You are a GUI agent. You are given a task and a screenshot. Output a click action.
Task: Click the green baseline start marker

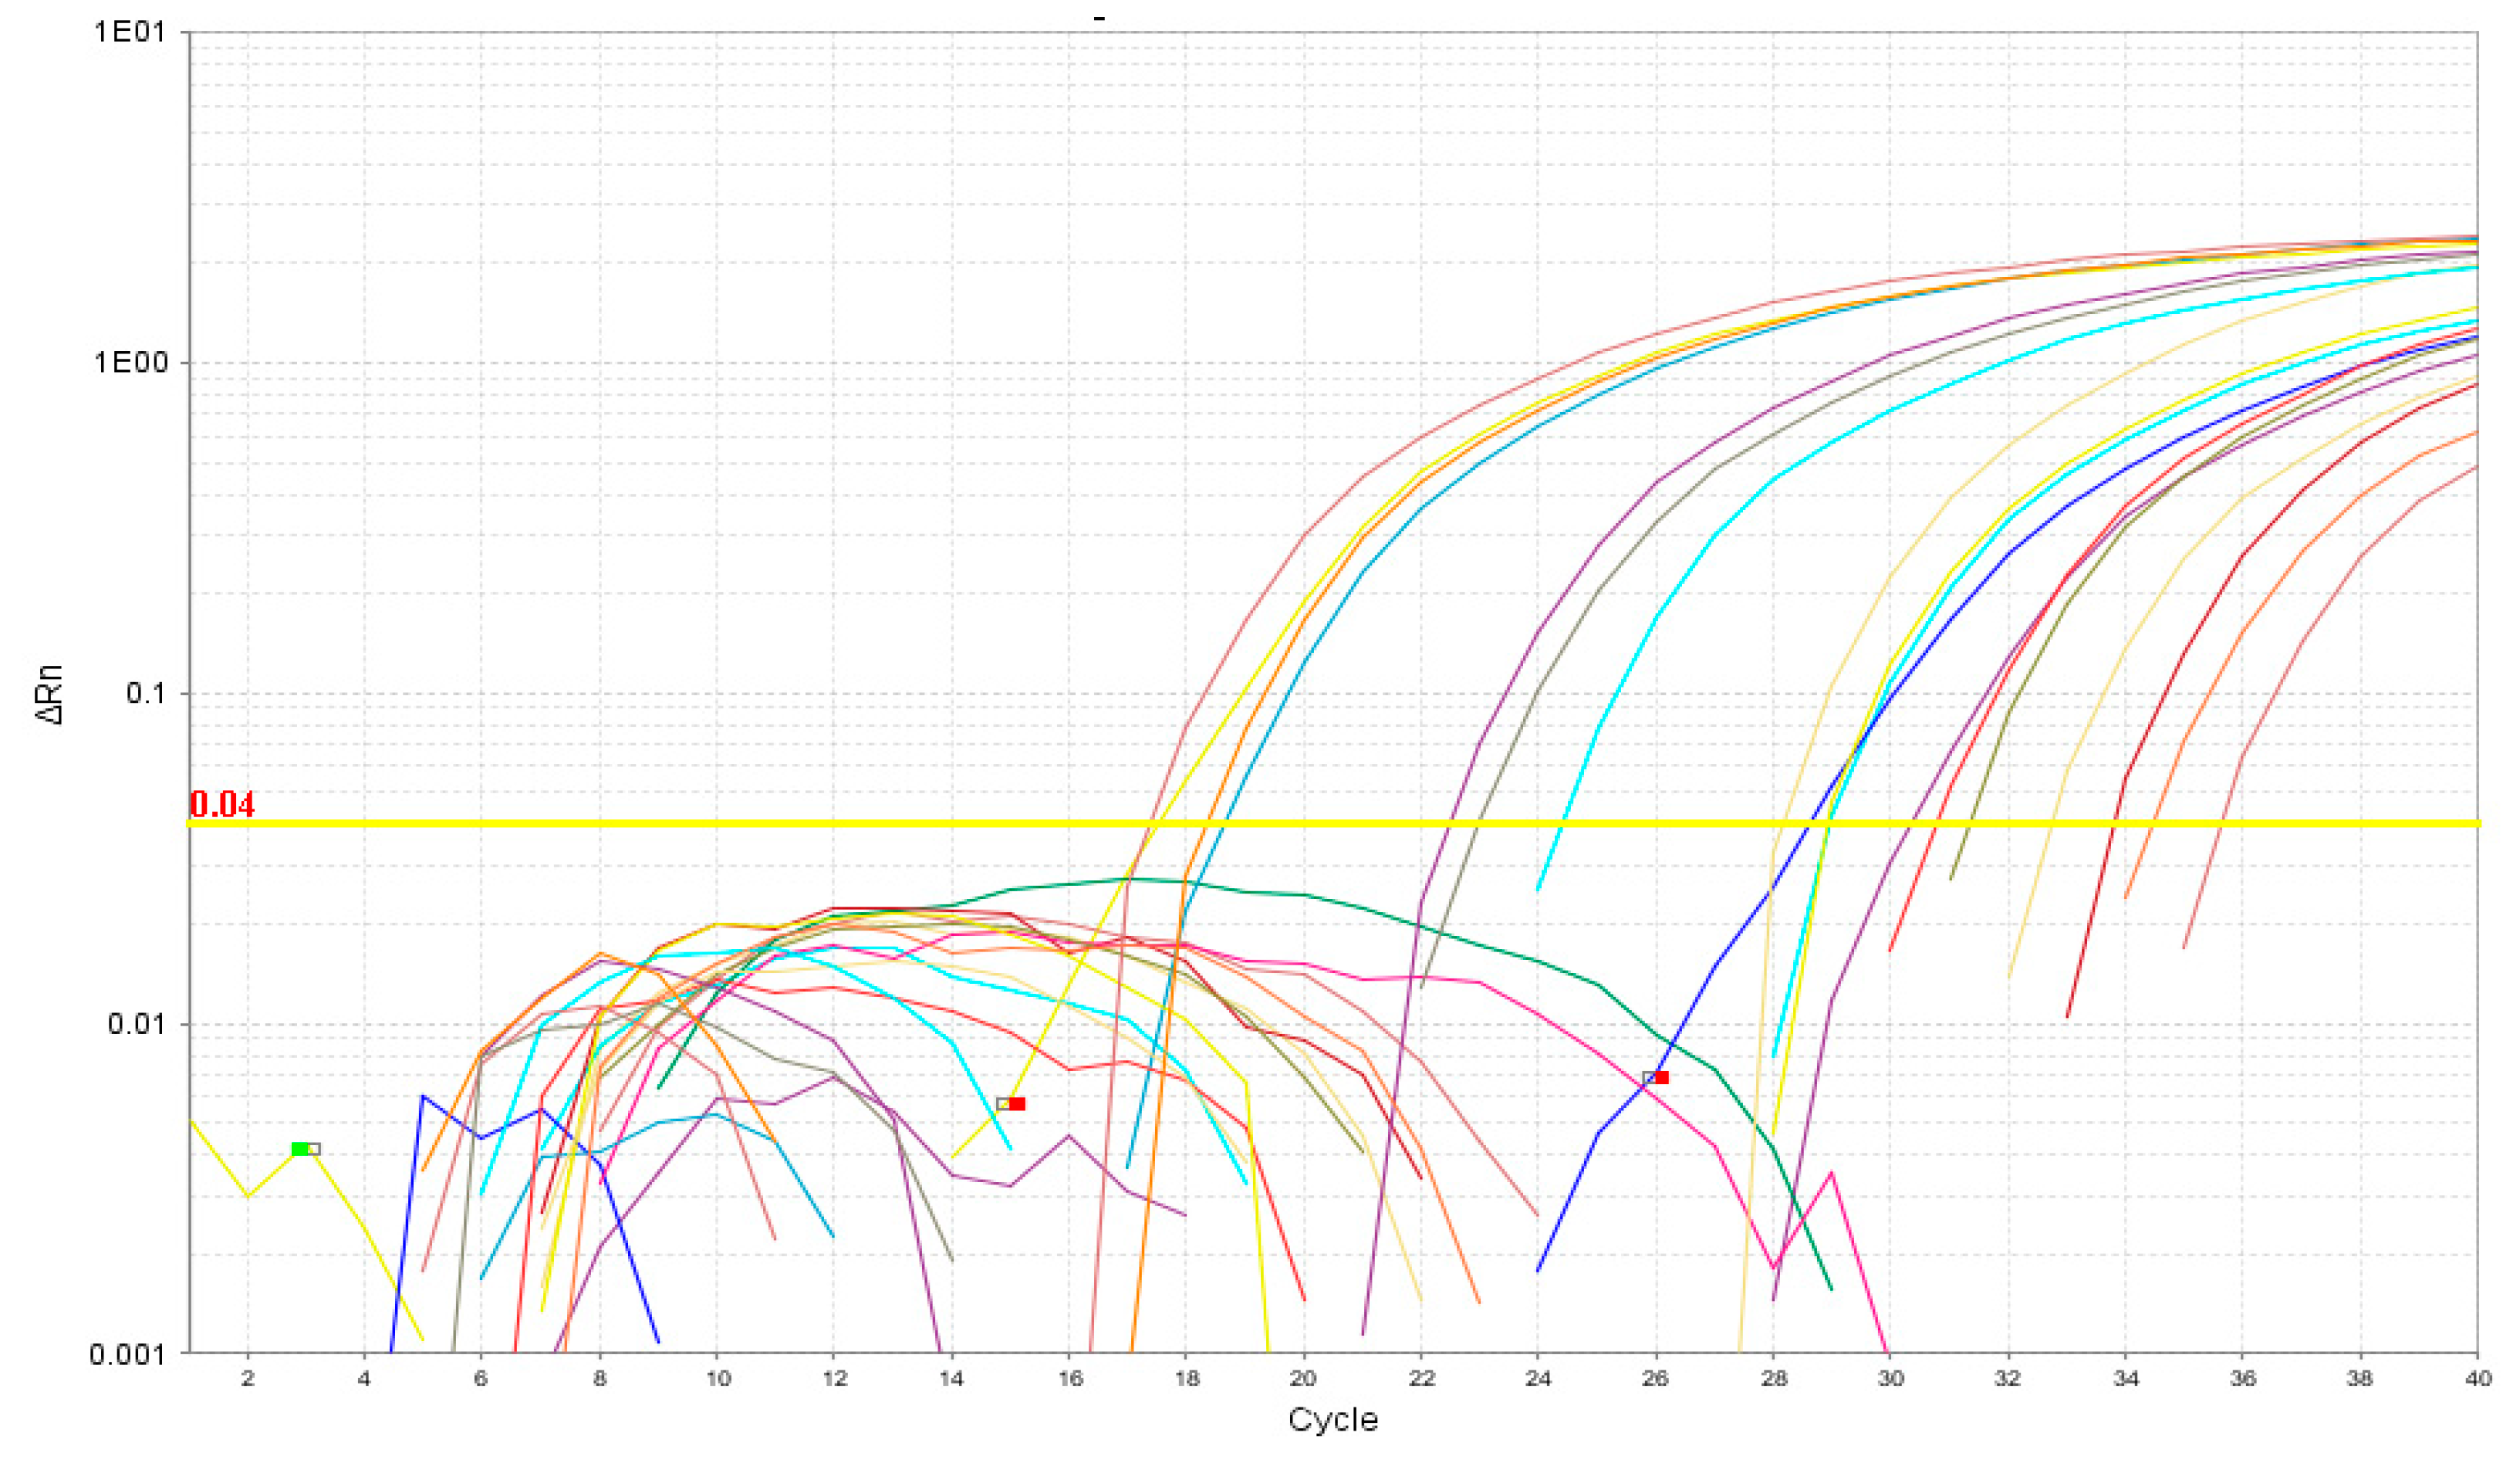point(299,1149)
